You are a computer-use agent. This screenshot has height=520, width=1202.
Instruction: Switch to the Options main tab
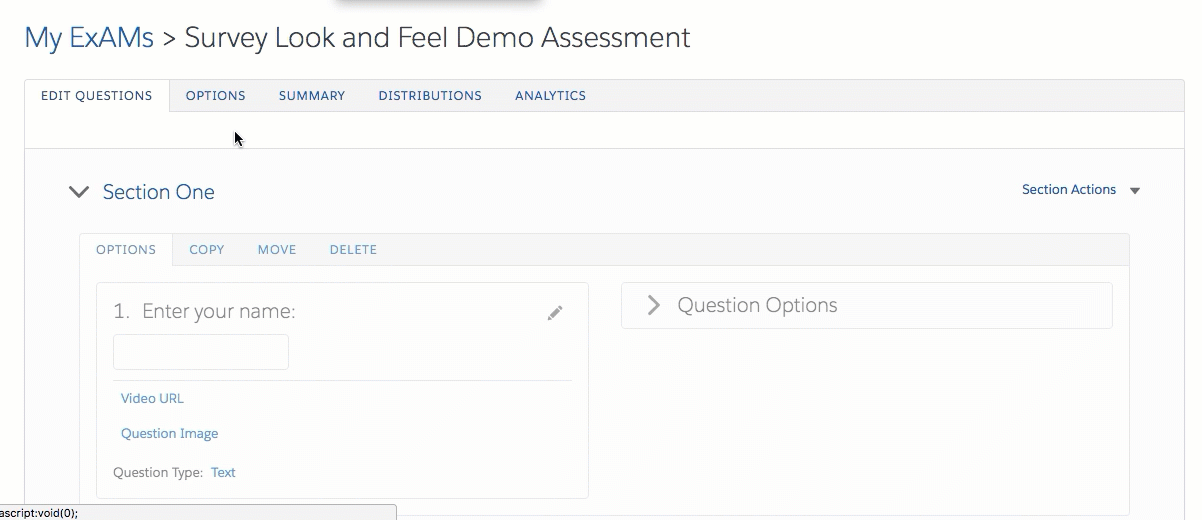215,96
